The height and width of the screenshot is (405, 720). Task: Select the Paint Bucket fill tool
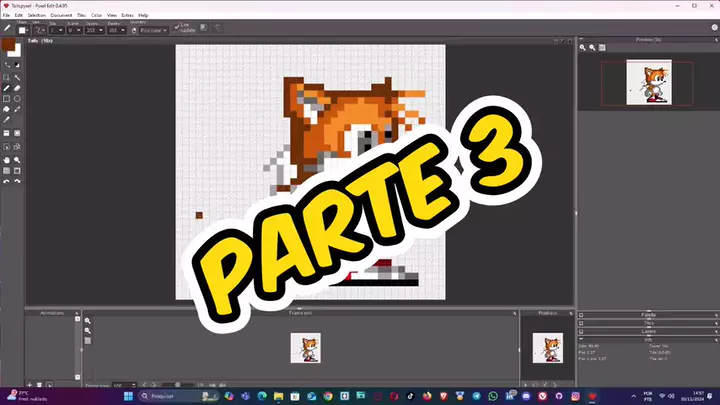point(7,110)
